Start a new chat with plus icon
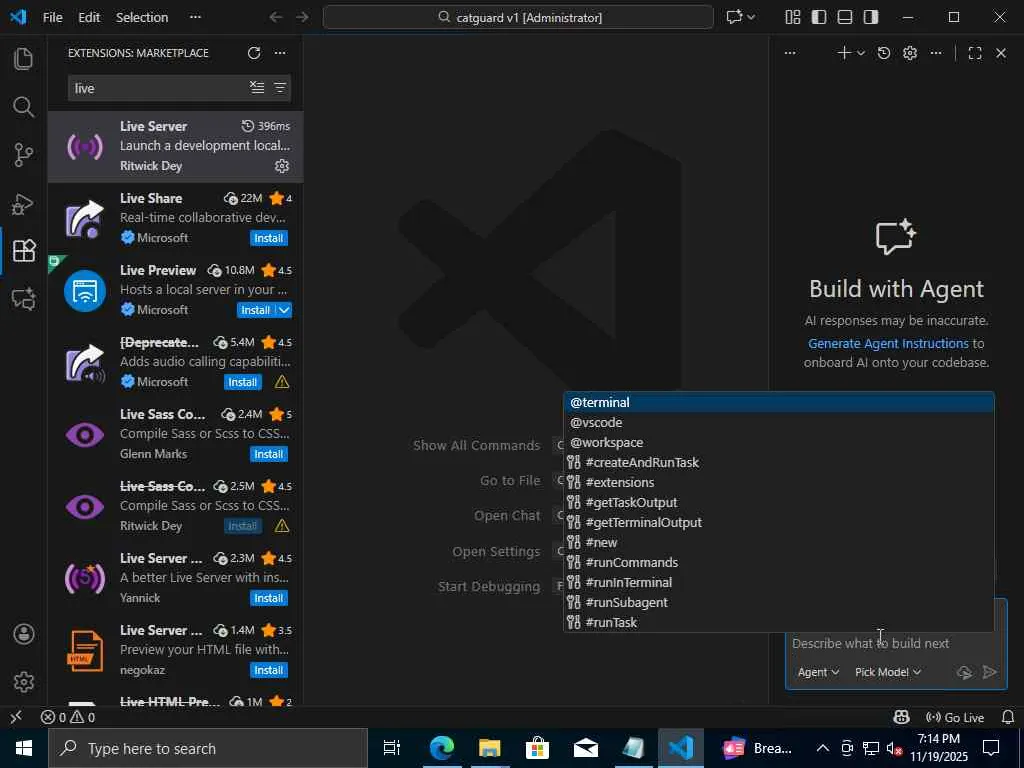Image resolution: width=1024 pixels, height=768 pixels. tap(844, 53)
